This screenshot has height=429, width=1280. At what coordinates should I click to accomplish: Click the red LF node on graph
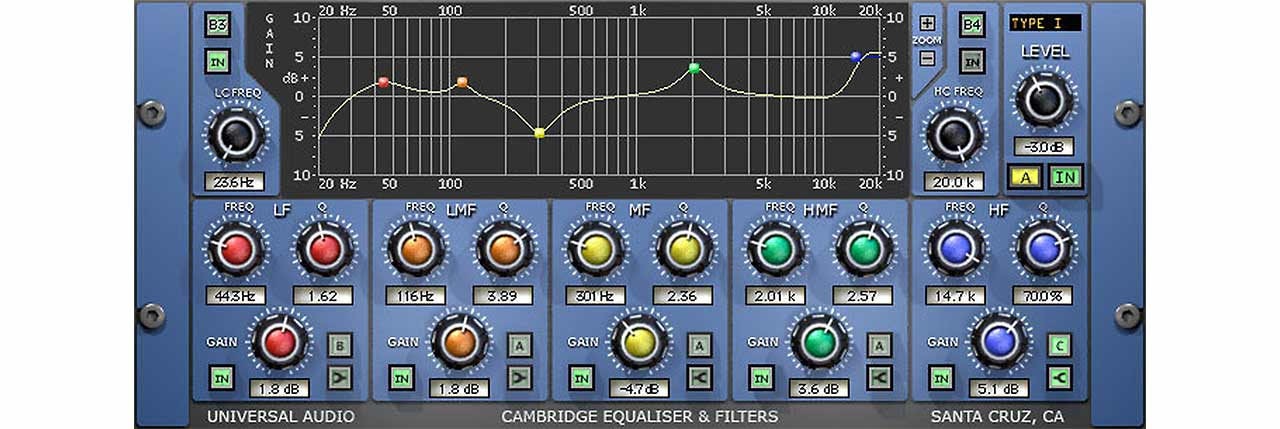(x=383, y=82)
